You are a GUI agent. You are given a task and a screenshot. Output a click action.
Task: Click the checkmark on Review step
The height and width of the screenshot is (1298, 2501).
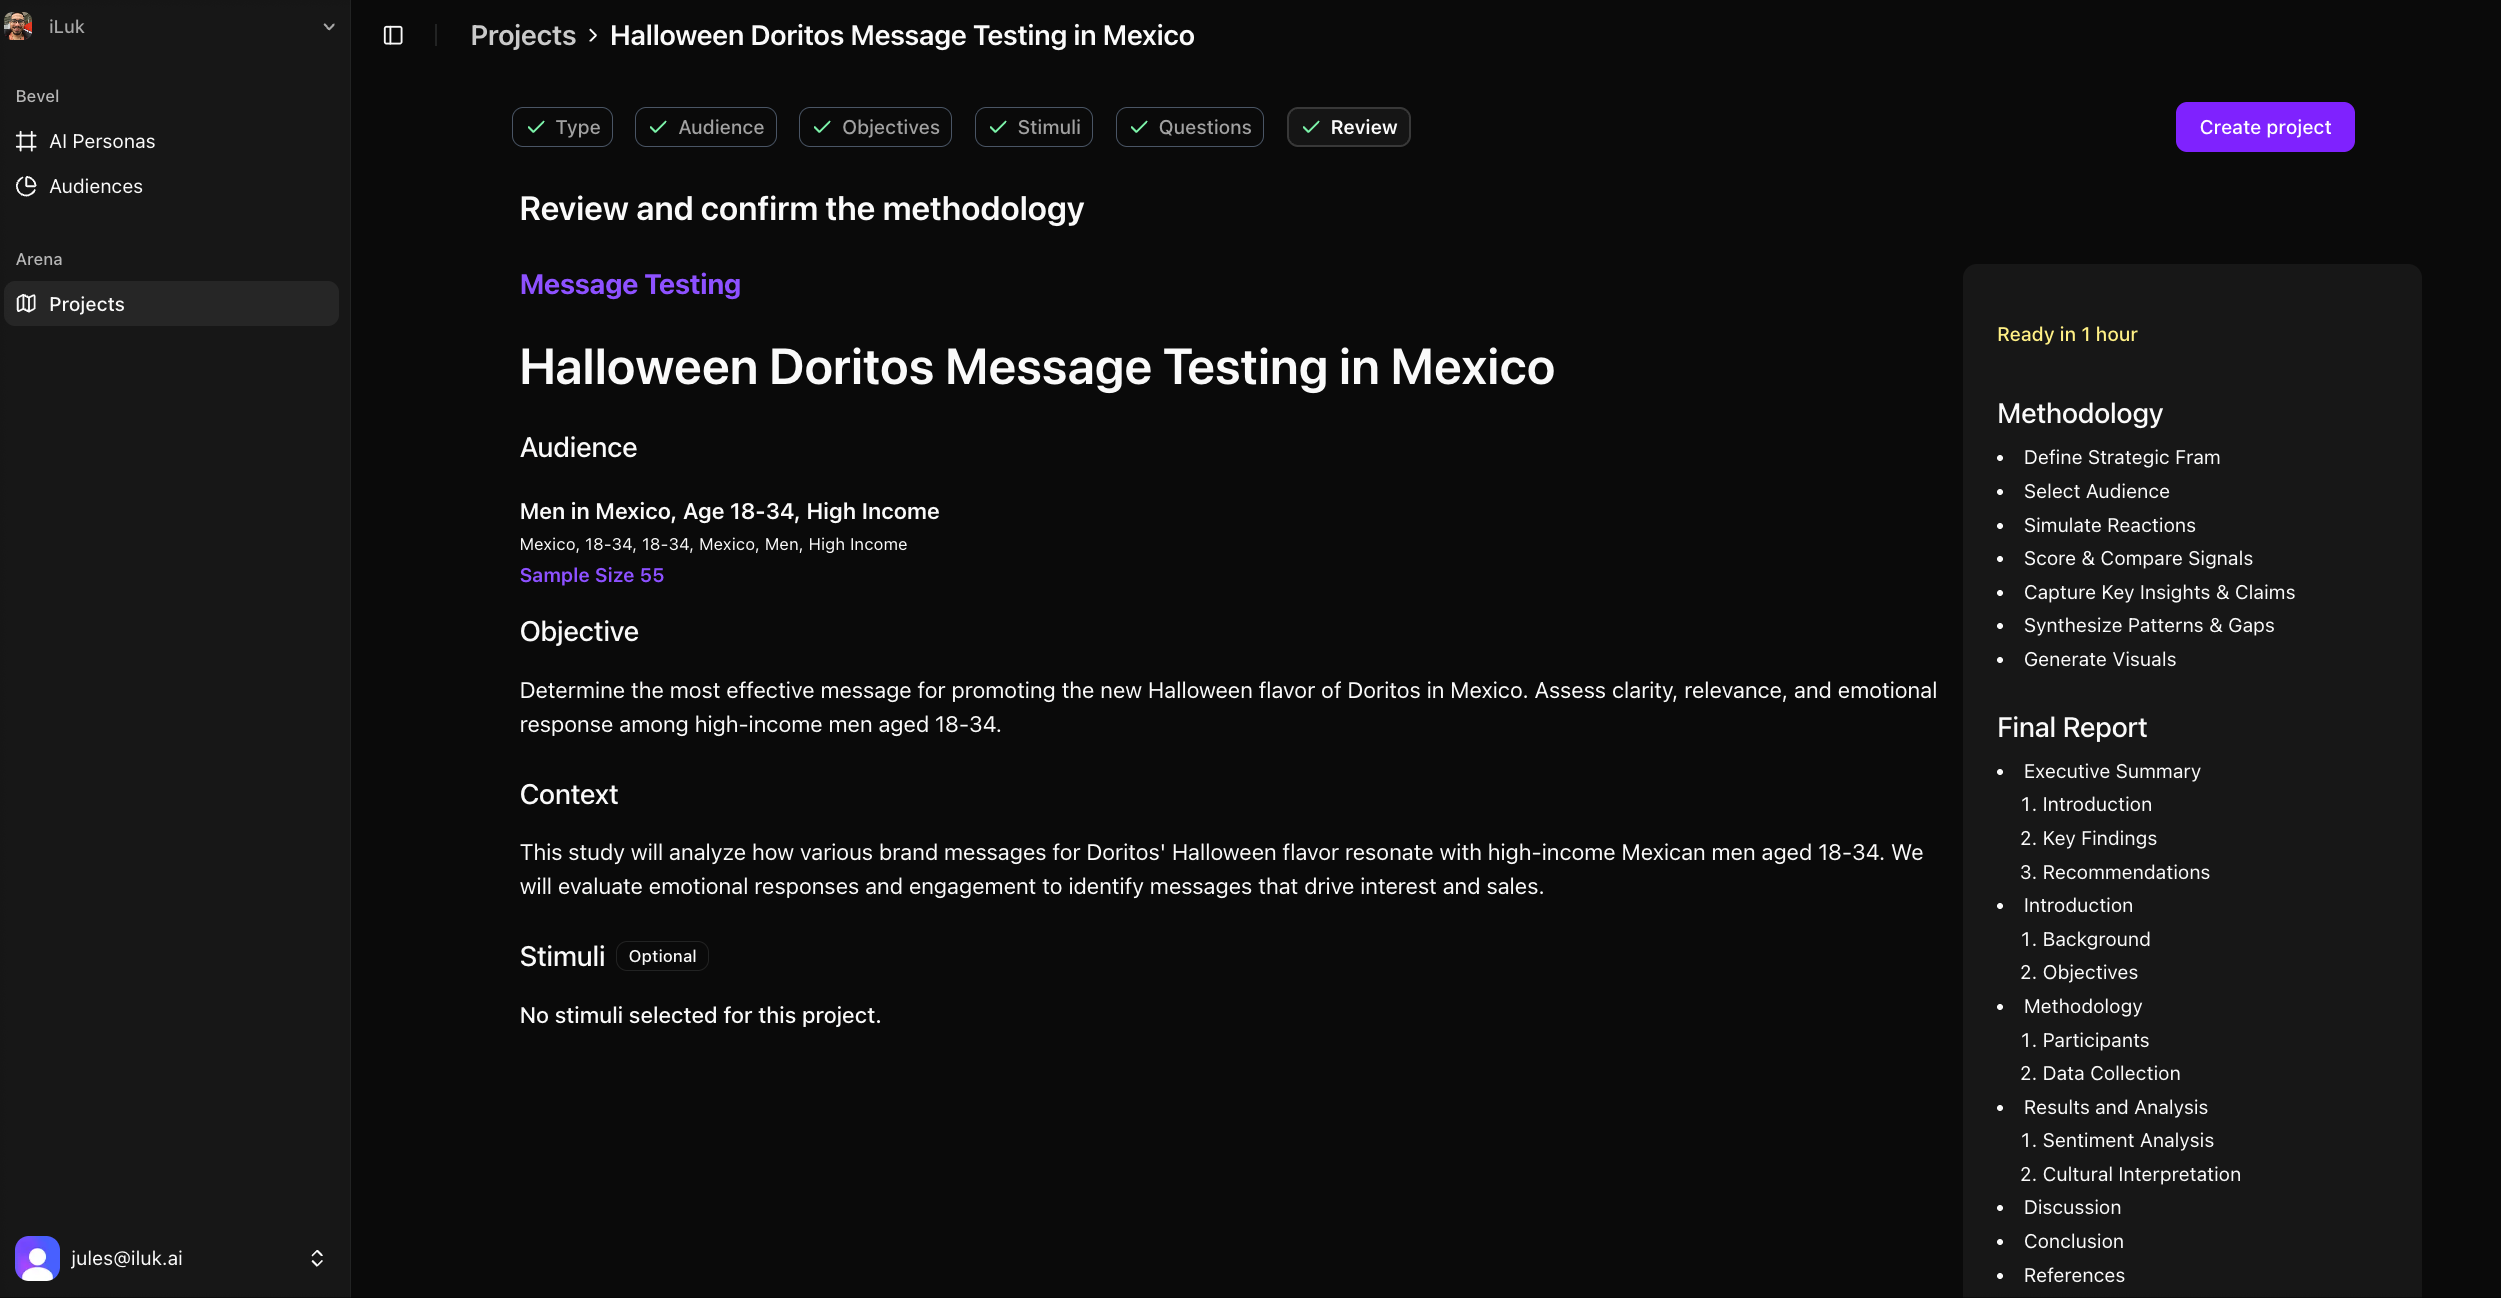[1311, 127]
